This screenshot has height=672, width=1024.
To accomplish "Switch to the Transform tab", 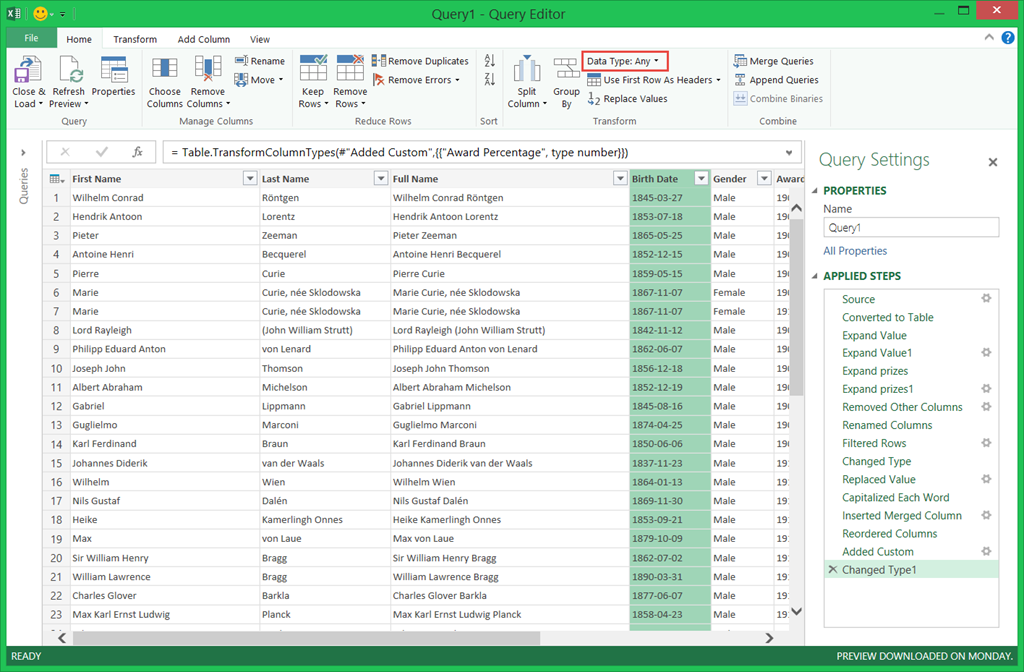I will [x=135, y=39].
